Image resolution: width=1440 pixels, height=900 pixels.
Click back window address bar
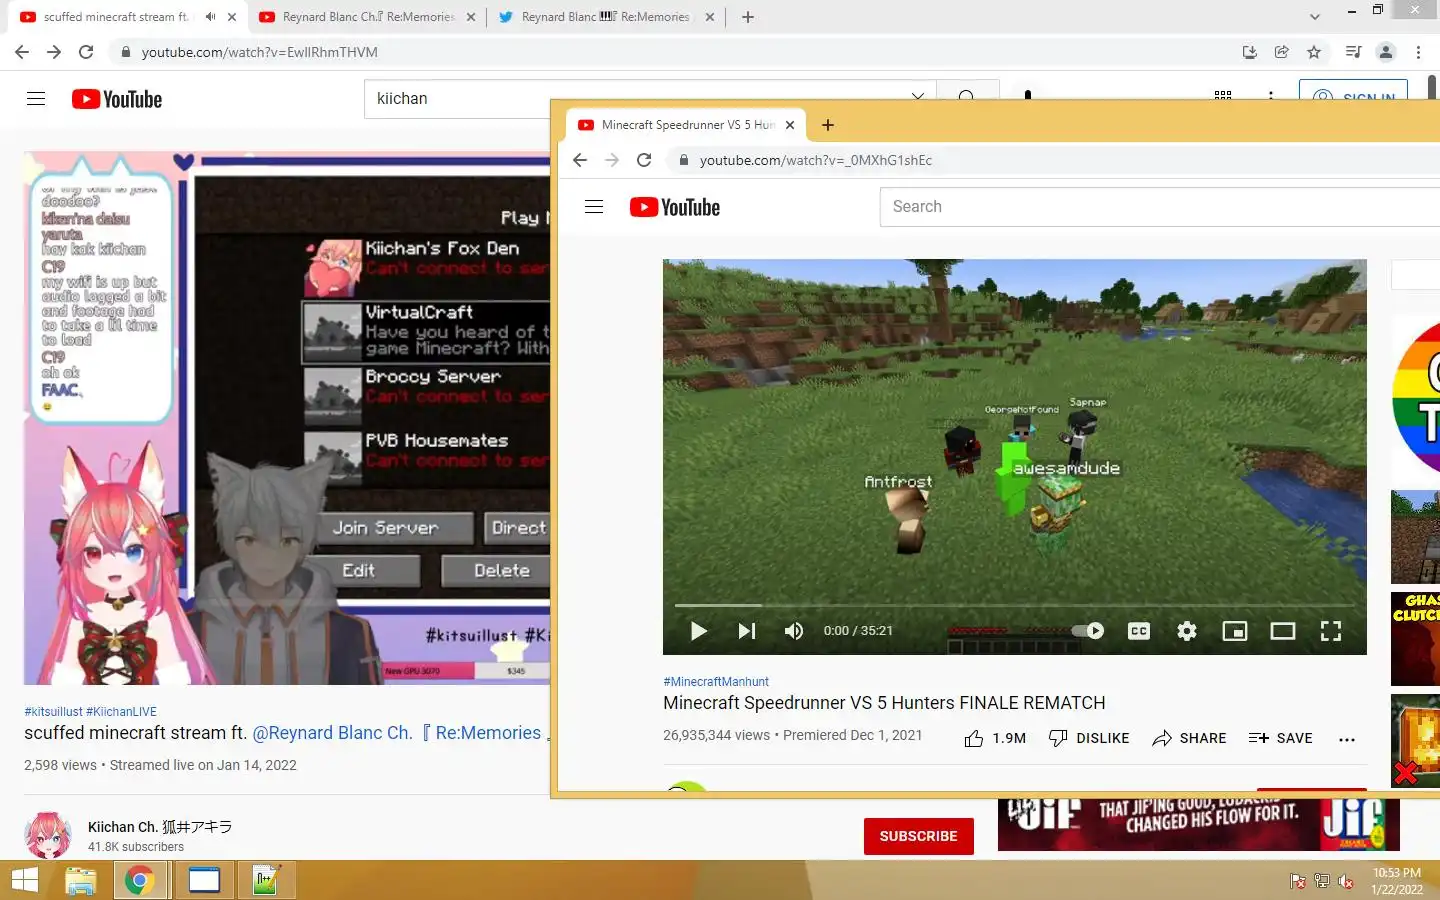coord(670,52)
